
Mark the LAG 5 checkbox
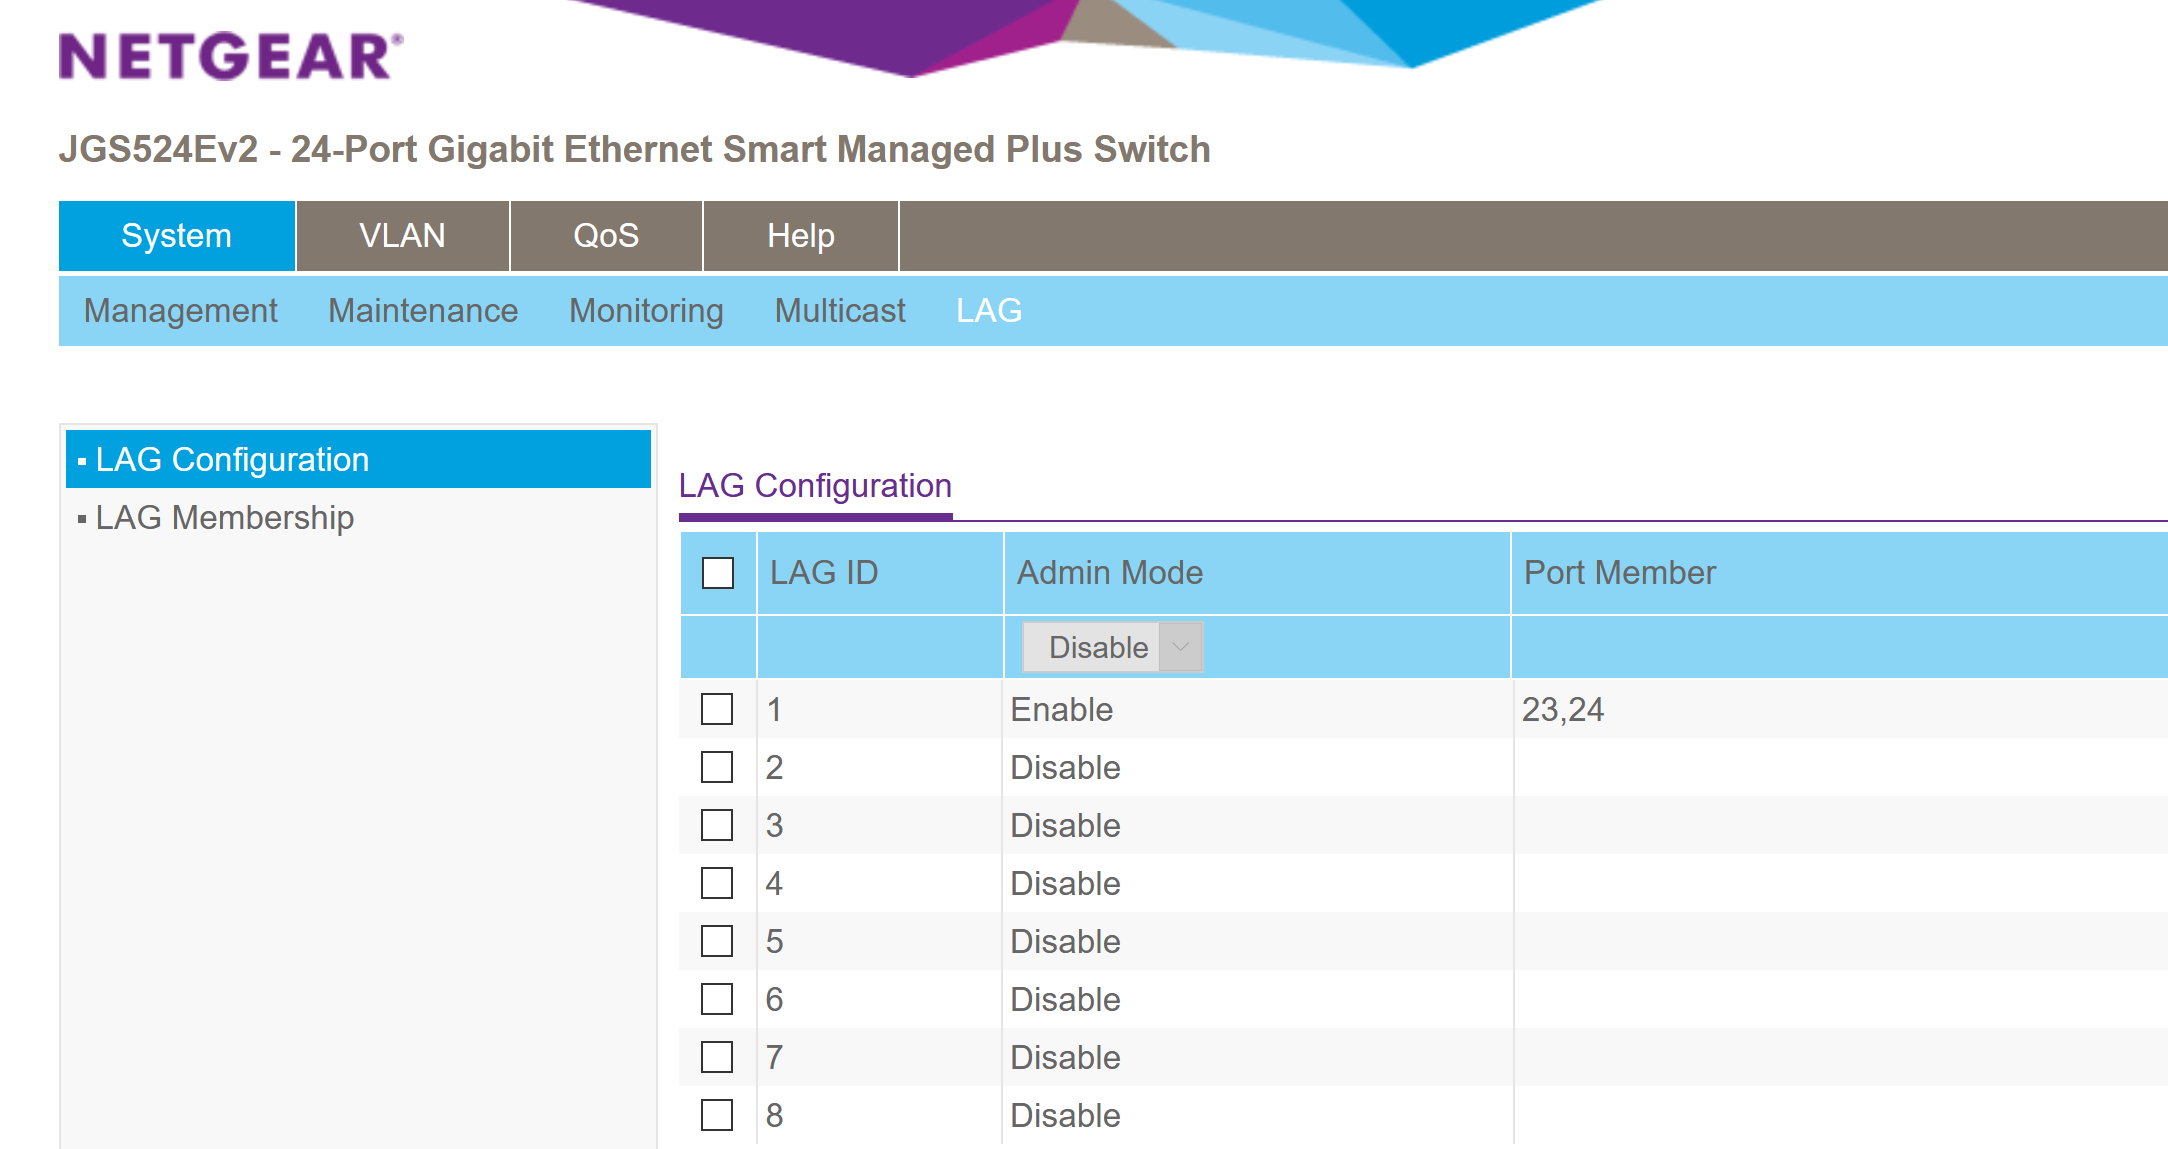[717, 941]
